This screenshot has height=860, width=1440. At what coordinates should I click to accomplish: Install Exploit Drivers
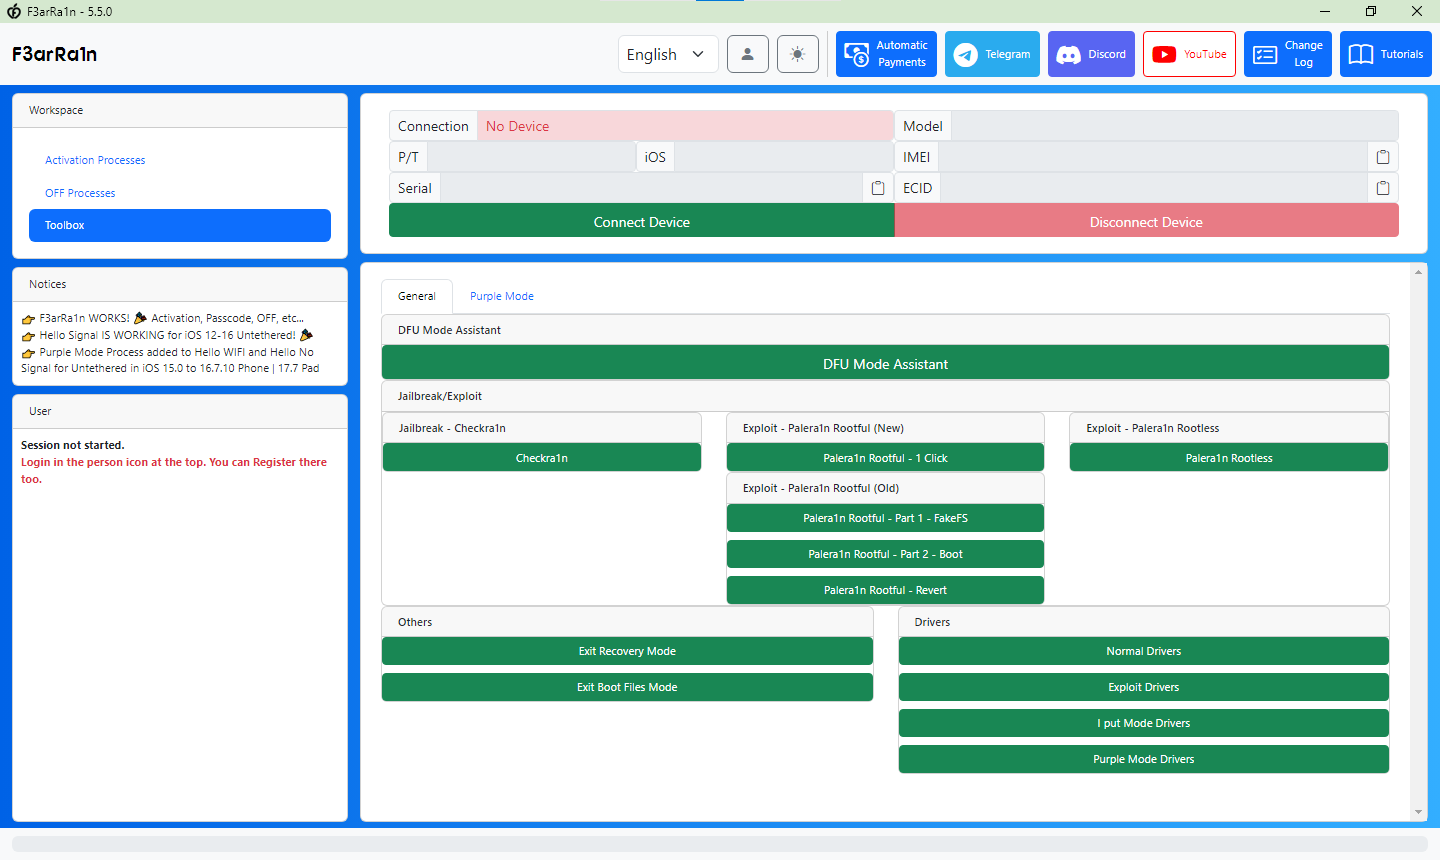pyautogui.click(x=1144, y=687)
